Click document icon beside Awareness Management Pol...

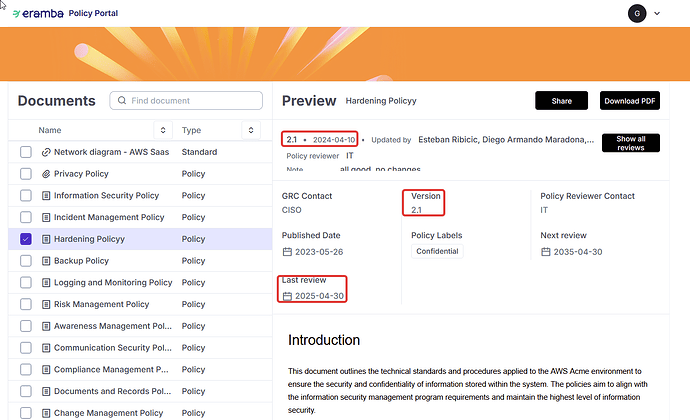click(46, 326)
